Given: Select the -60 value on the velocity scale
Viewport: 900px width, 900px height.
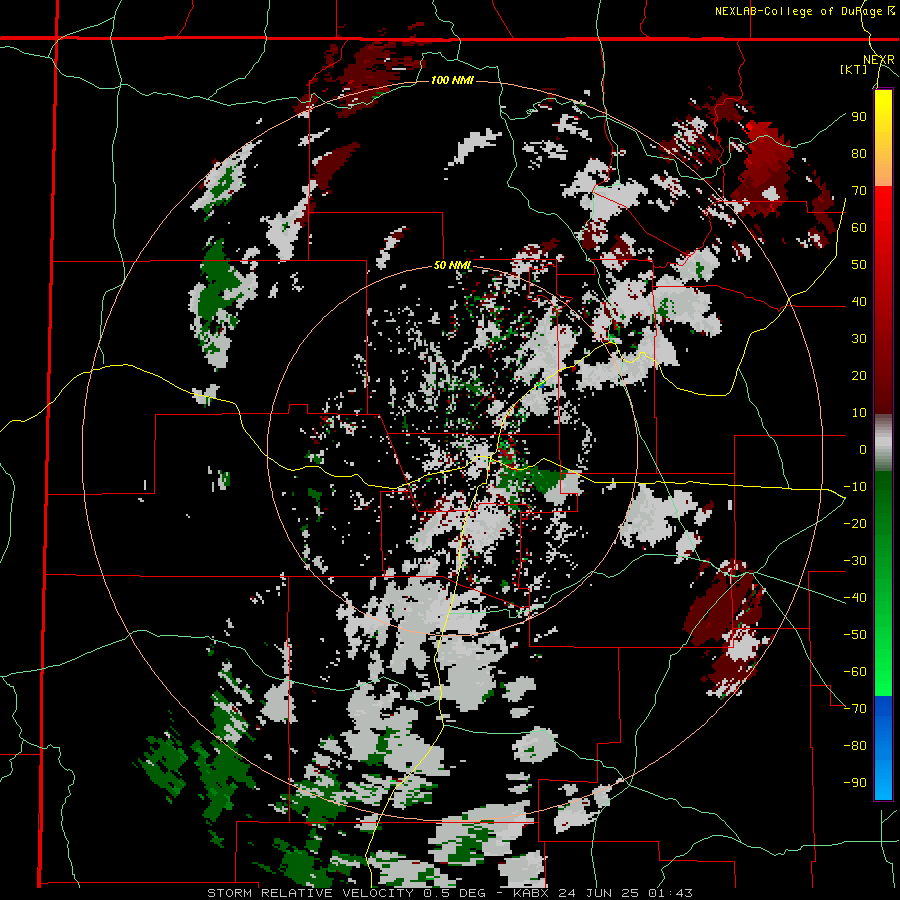Looking at the screenshot, I should pos(855,672).
